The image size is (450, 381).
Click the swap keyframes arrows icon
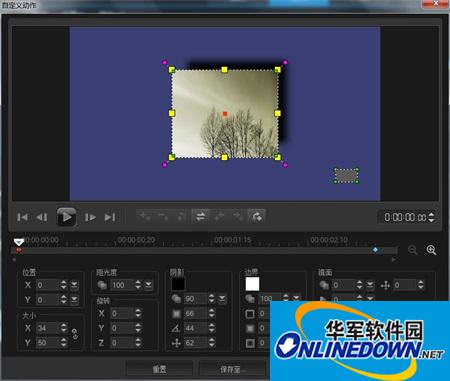tap(200, 217)
